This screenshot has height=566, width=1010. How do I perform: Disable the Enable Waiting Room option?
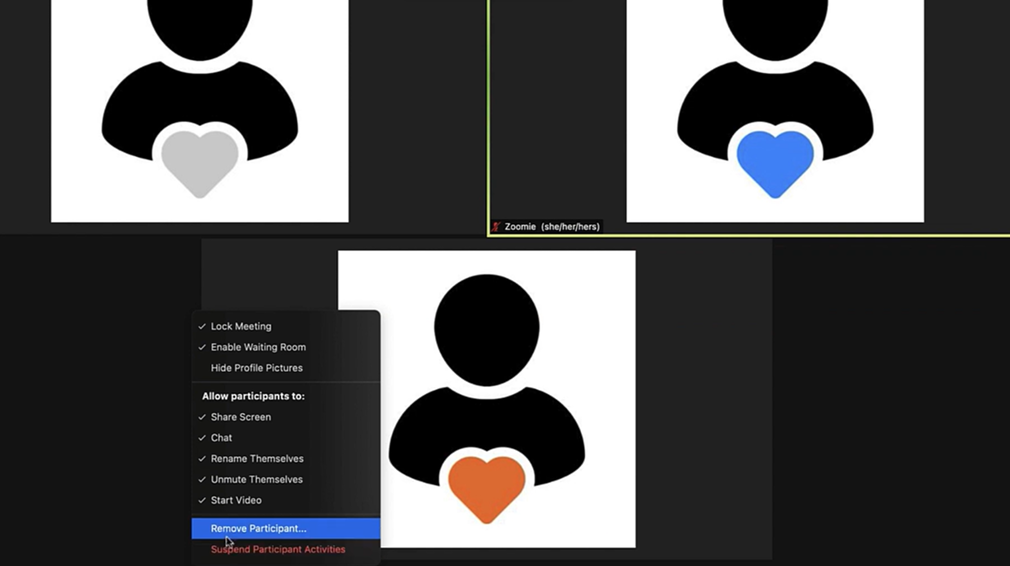pos(258,347)
